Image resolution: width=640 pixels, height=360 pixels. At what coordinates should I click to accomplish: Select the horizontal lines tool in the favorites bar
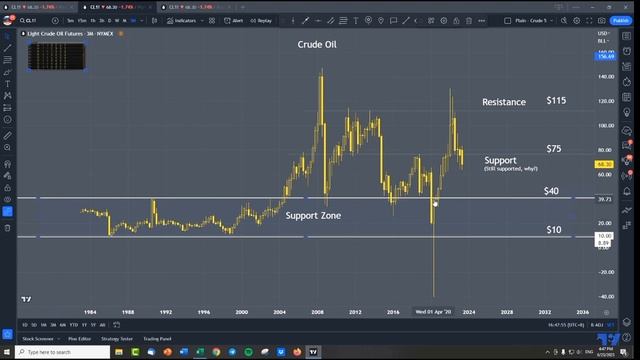[343, 21]
